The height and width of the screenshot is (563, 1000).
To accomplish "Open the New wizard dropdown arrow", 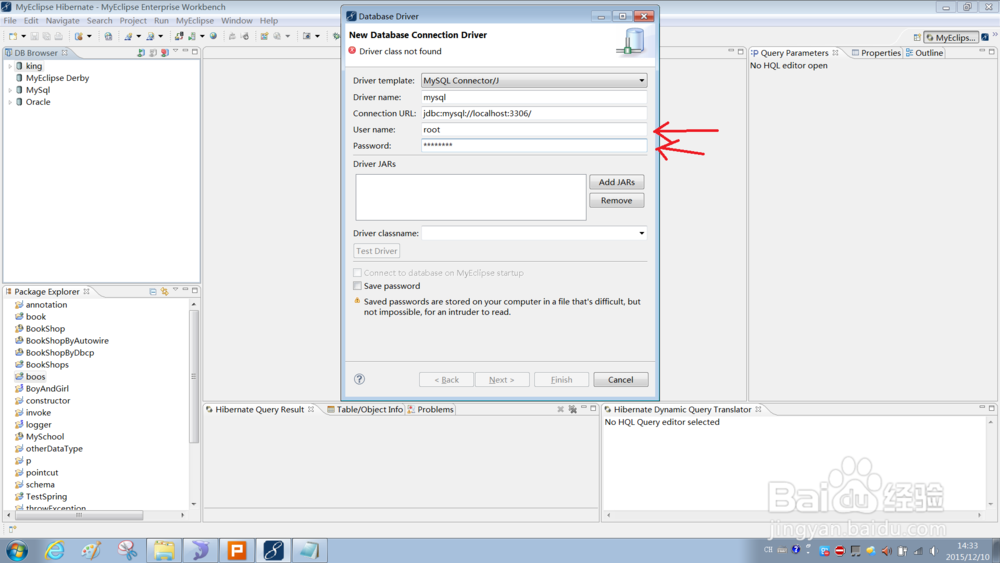I will [x=24, y=36].
